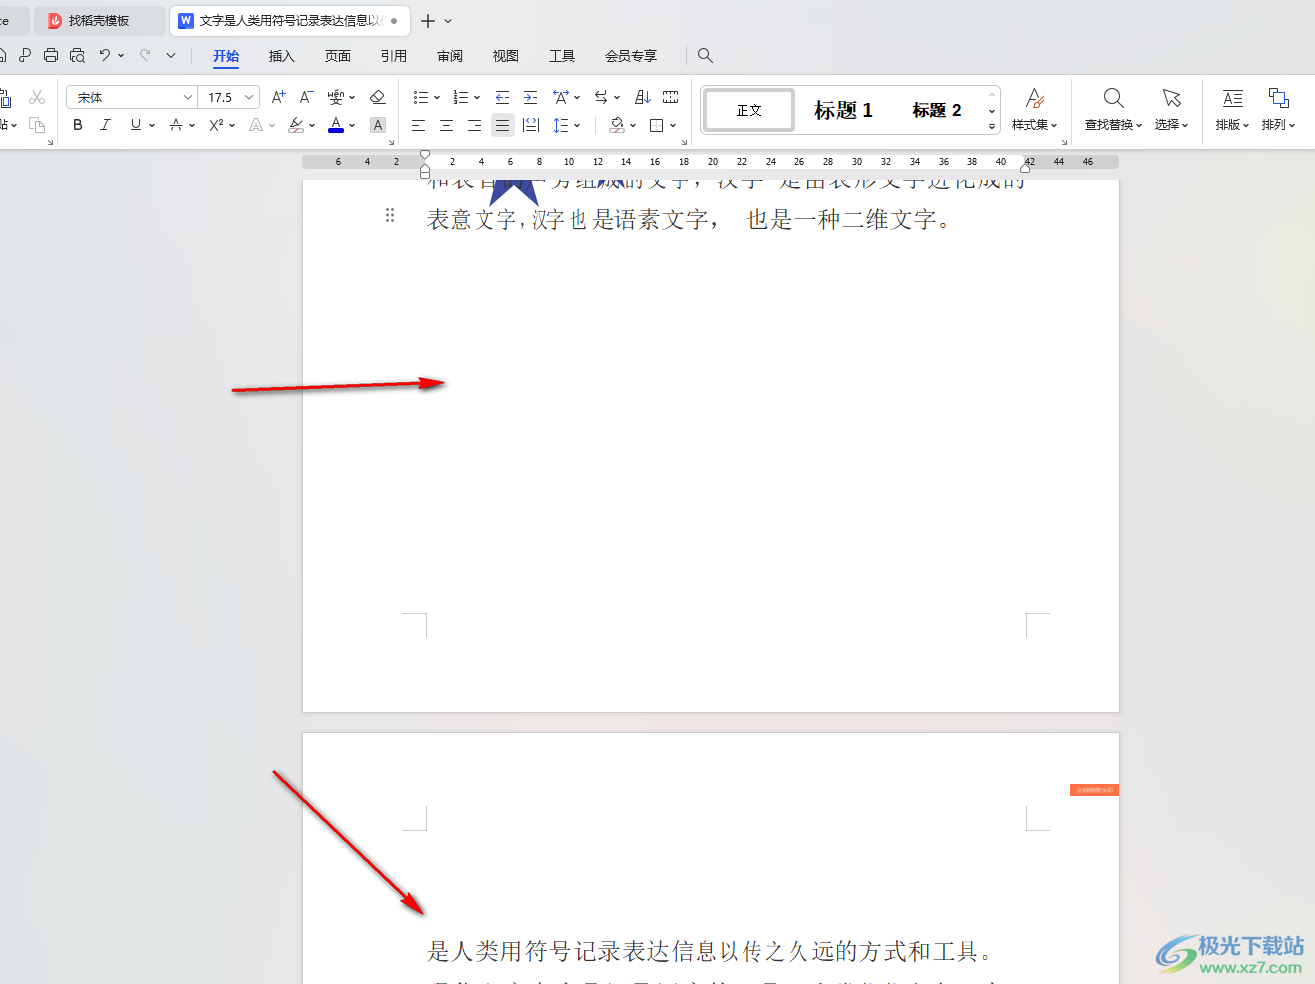Expand the underline style dropdown arrow
The width and height of the screenshot is (1315, 984).
152,125
